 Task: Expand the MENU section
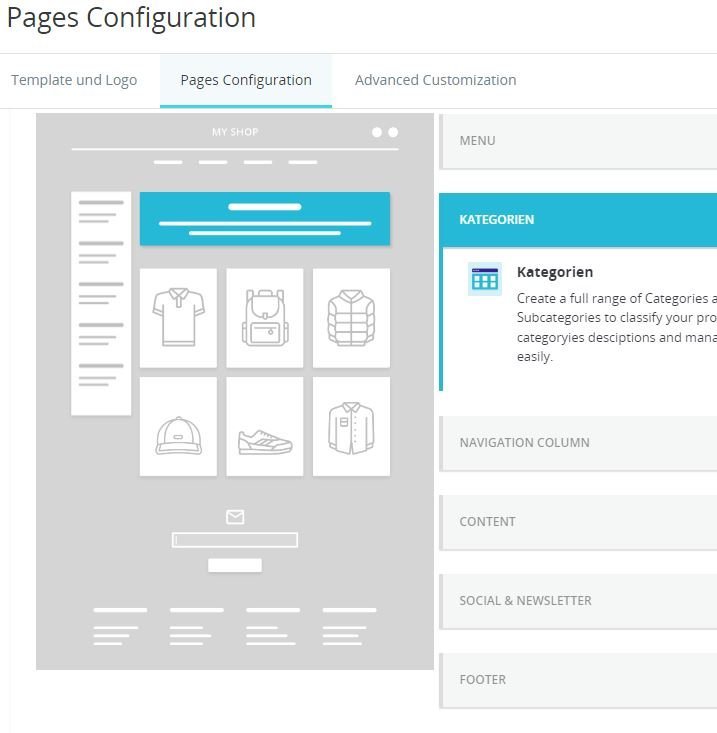coord(578,141)
